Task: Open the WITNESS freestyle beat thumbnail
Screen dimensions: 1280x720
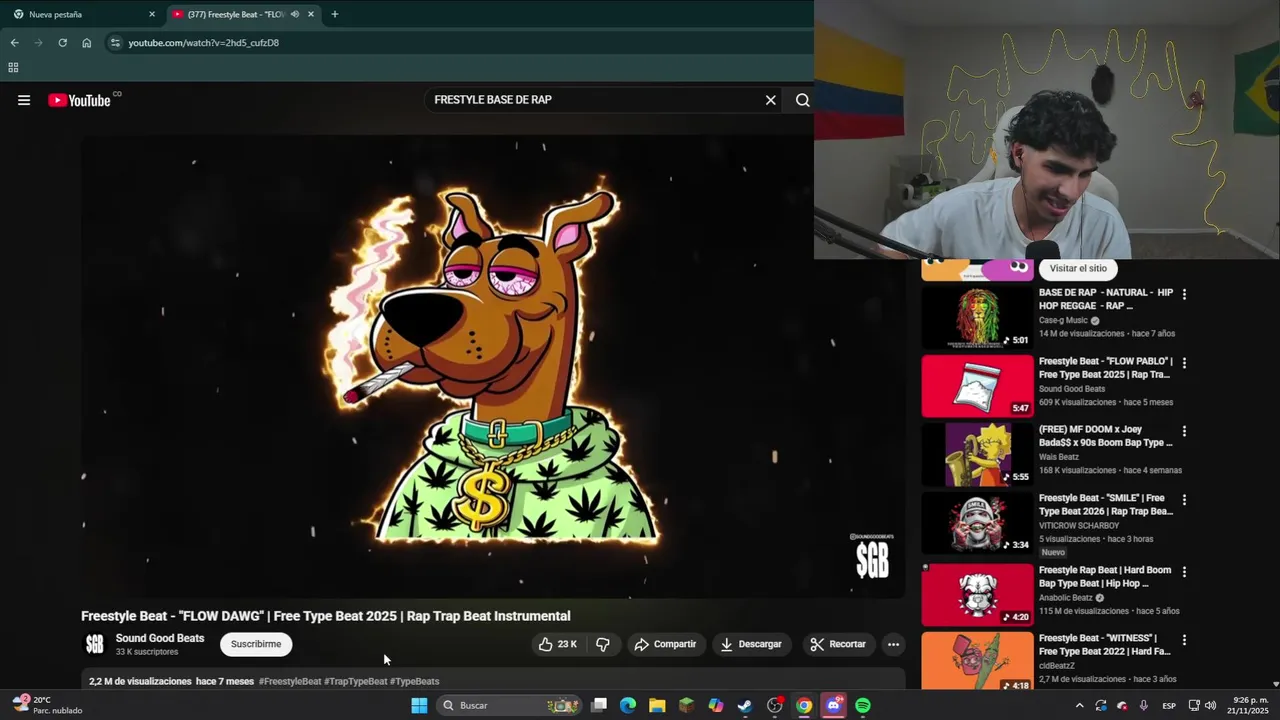Action: pos(977,661)
